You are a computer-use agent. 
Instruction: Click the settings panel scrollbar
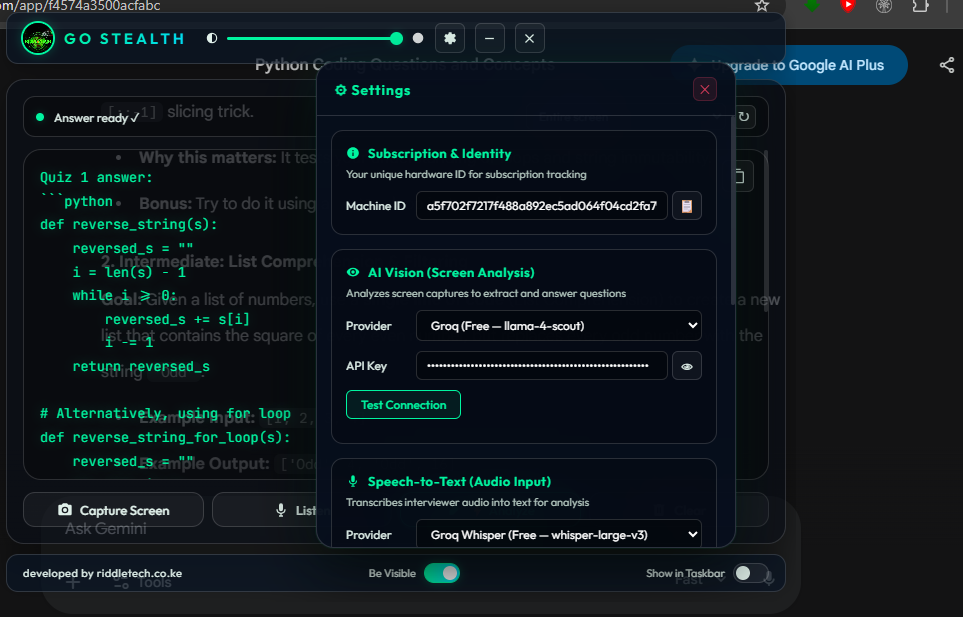click(733, 209)
